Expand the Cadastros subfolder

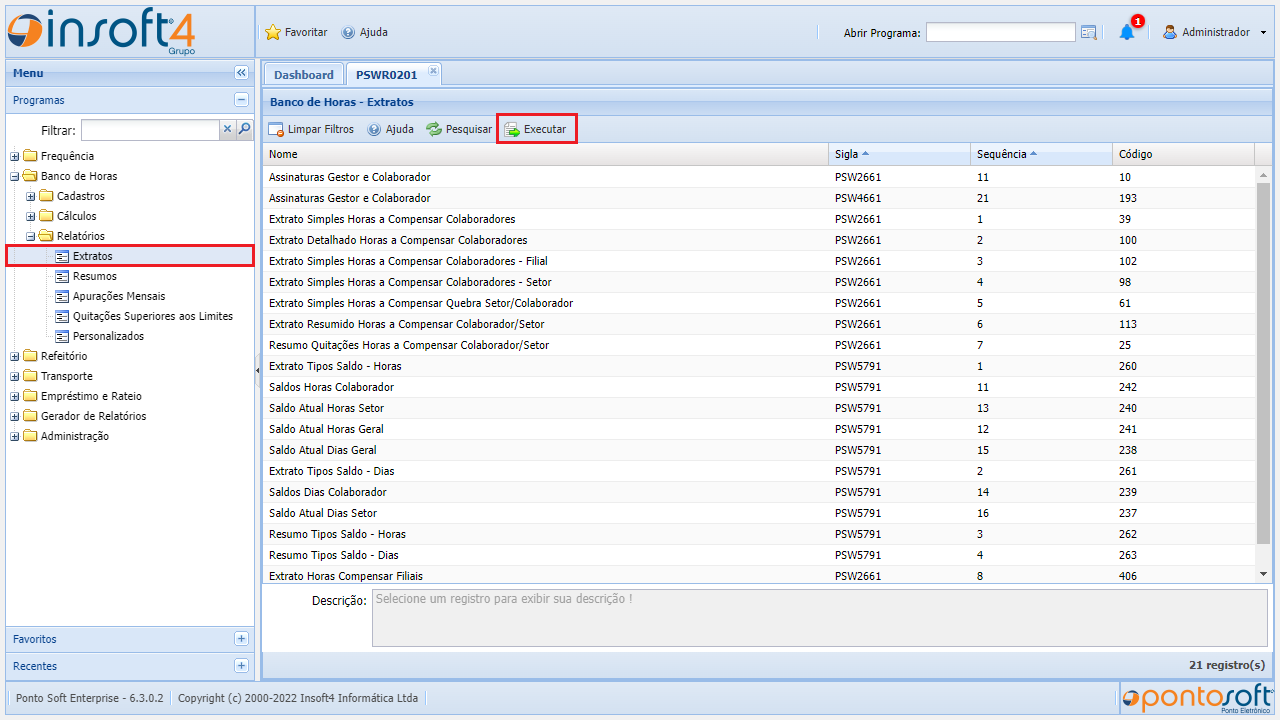pyautogui.click(x=31, y=196)
